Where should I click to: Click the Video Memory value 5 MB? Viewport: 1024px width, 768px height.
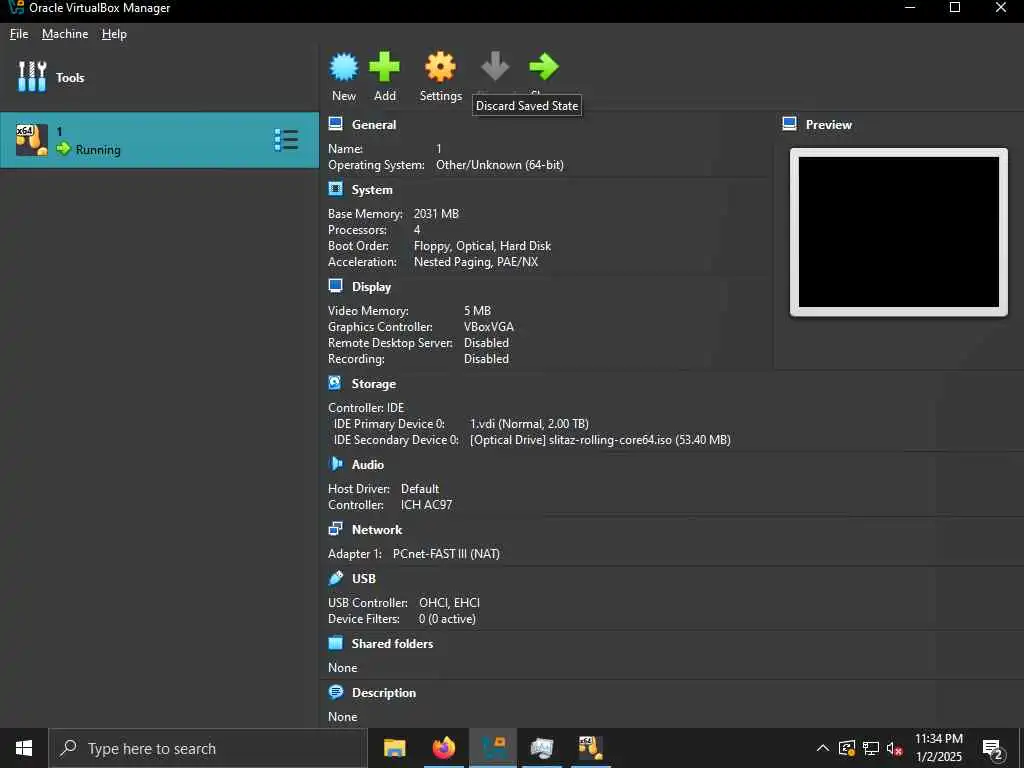click(x=477, y=311)
